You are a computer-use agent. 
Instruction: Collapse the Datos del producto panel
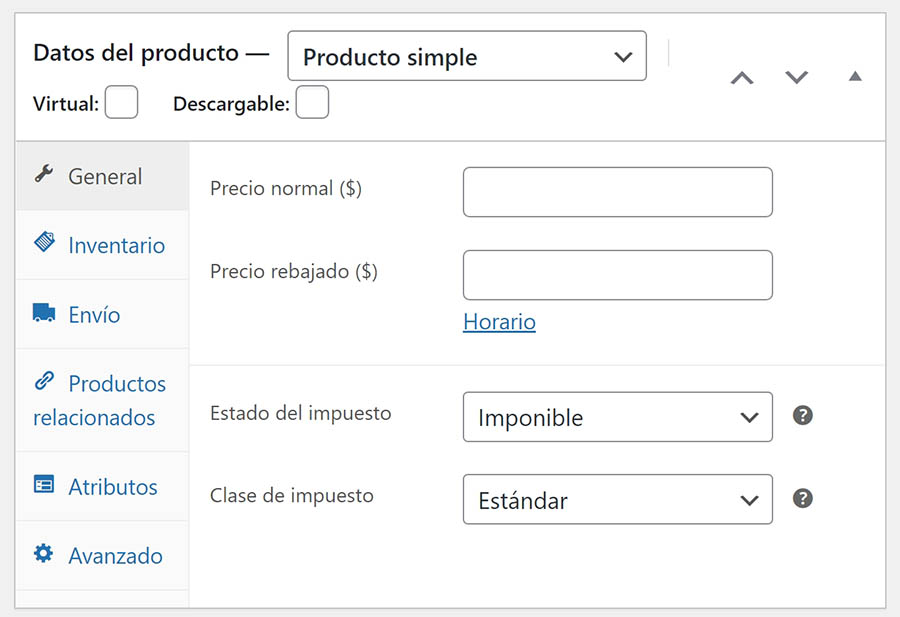pos(855,76)
